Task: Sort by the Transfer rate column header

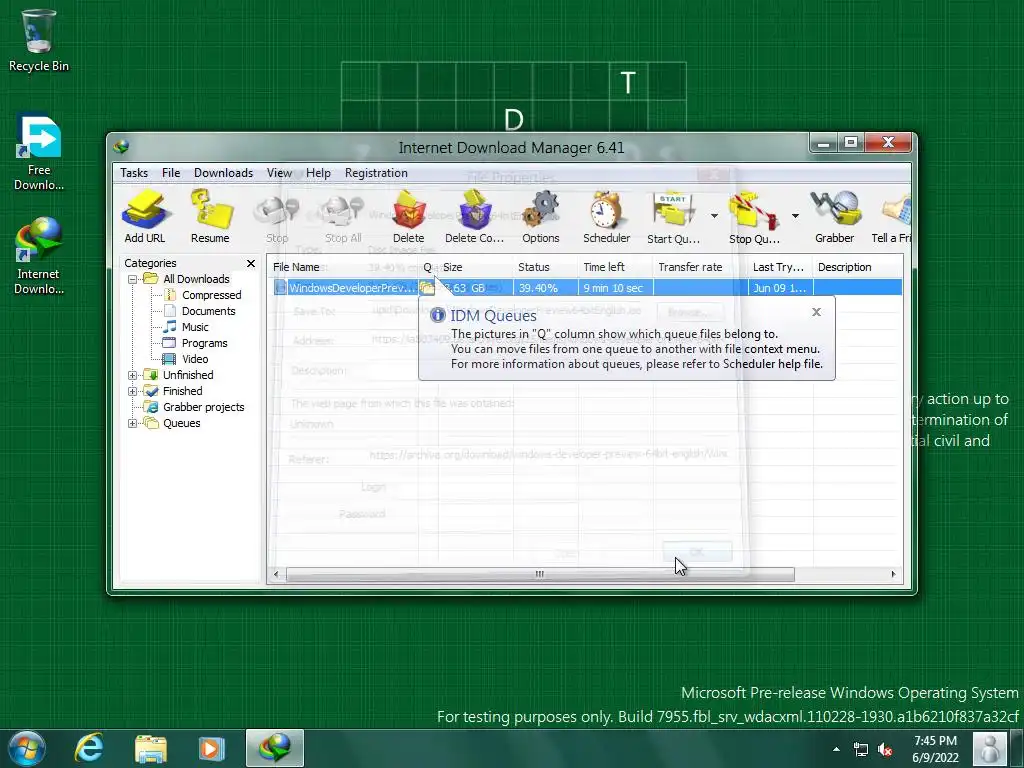Action: (x=701, y=267)
